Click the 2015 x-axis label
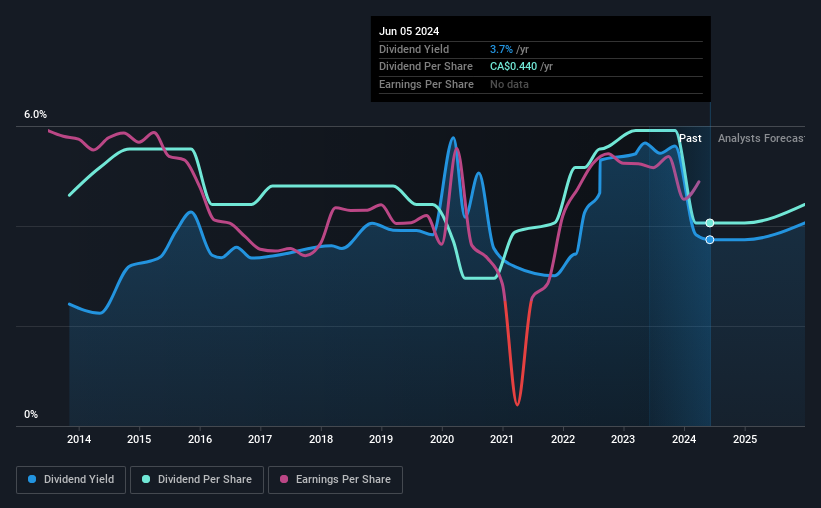The width and height of the screenshot is (821, 508). [139, 439]
